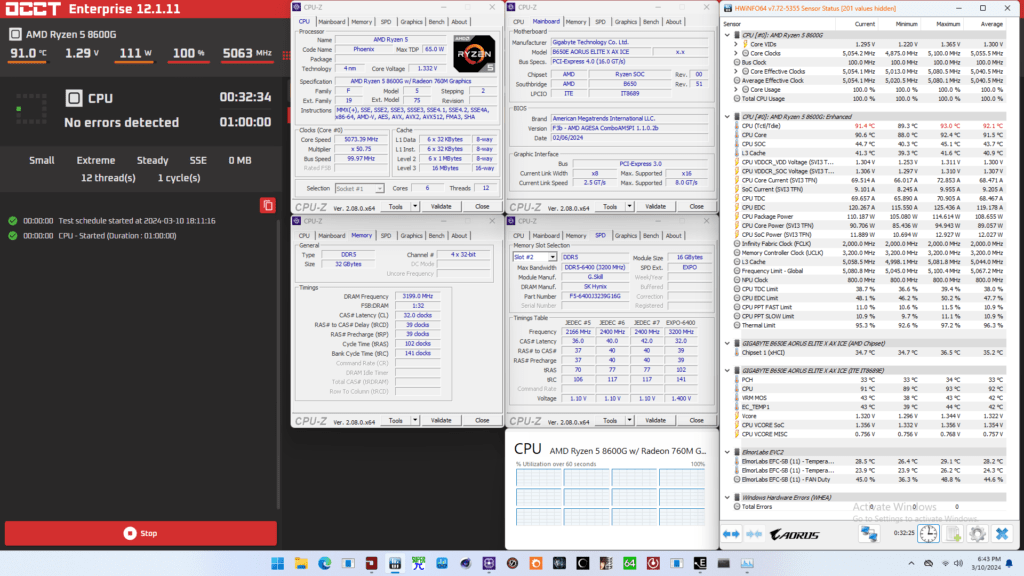Open About tab in CPU-Z SPD window

(673, 236)
